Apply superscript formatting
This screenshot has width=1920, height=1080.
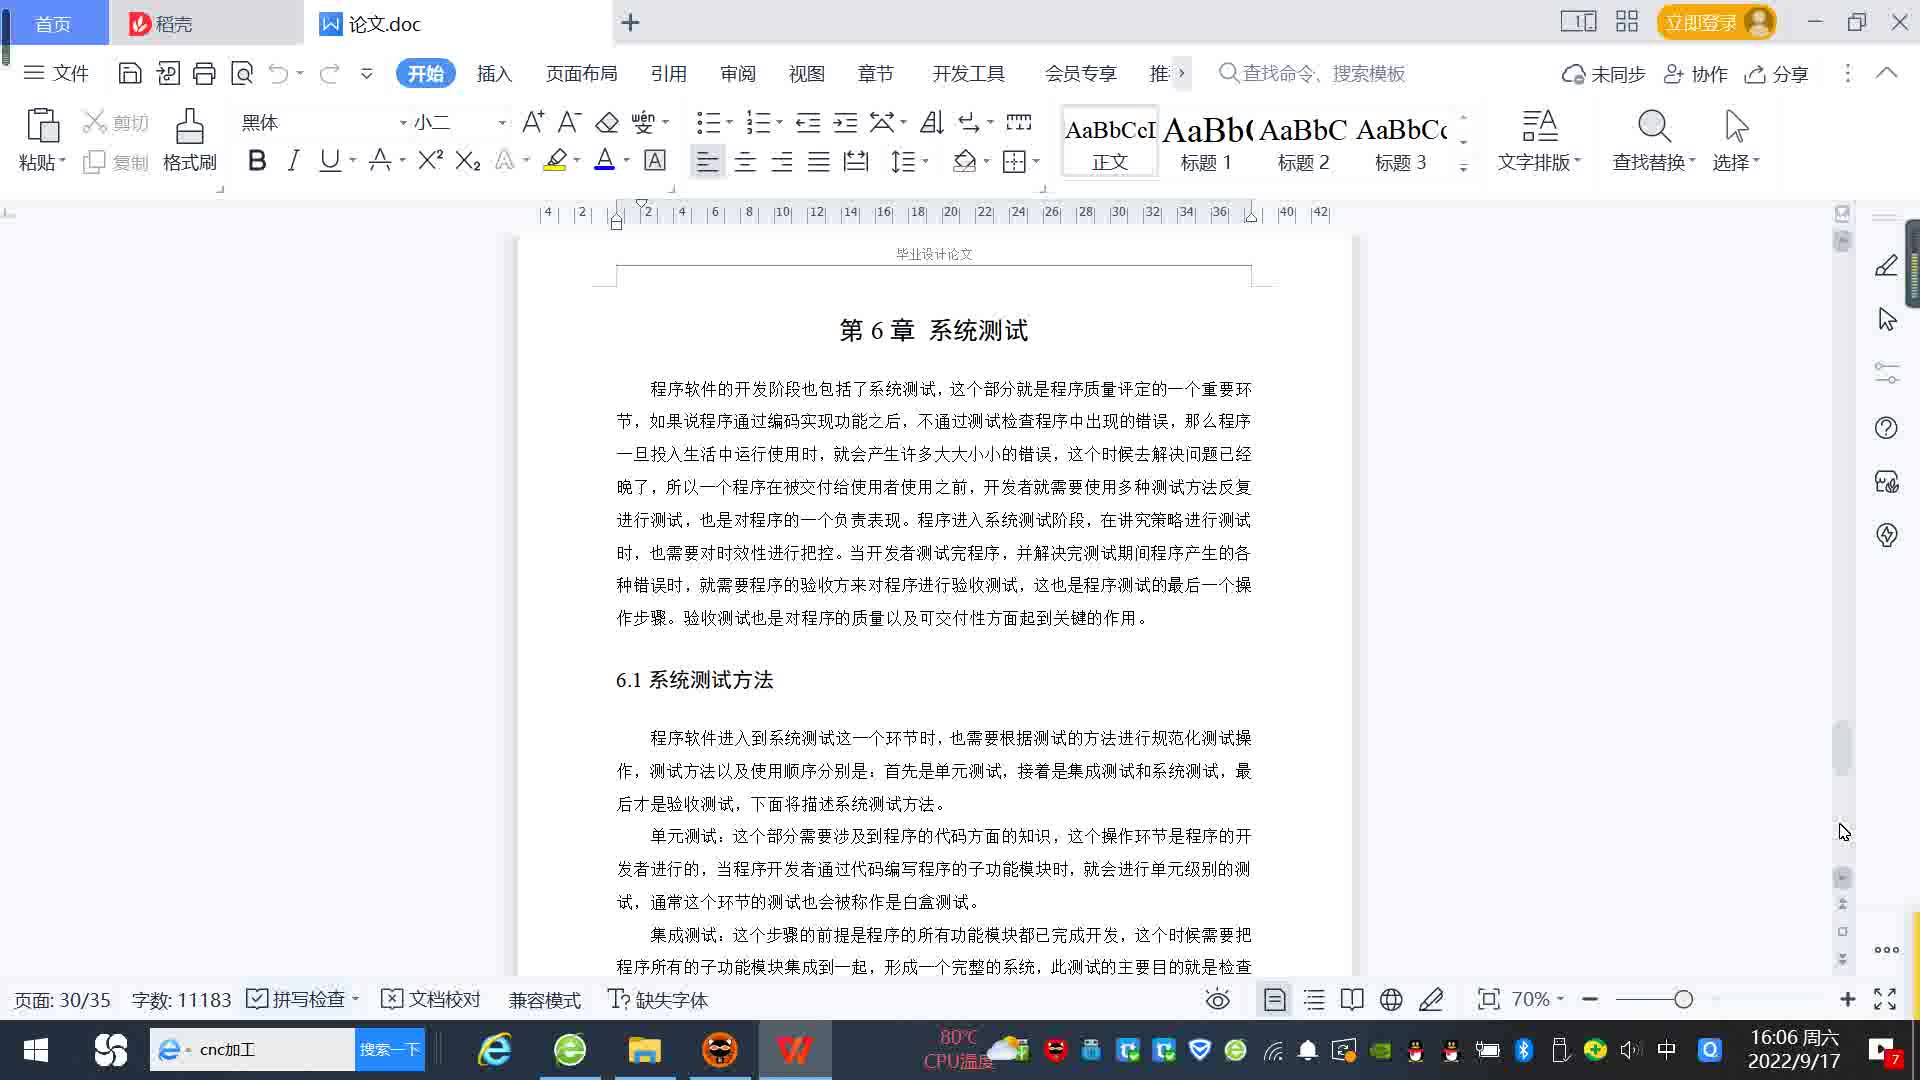click(x=430, y=160)
